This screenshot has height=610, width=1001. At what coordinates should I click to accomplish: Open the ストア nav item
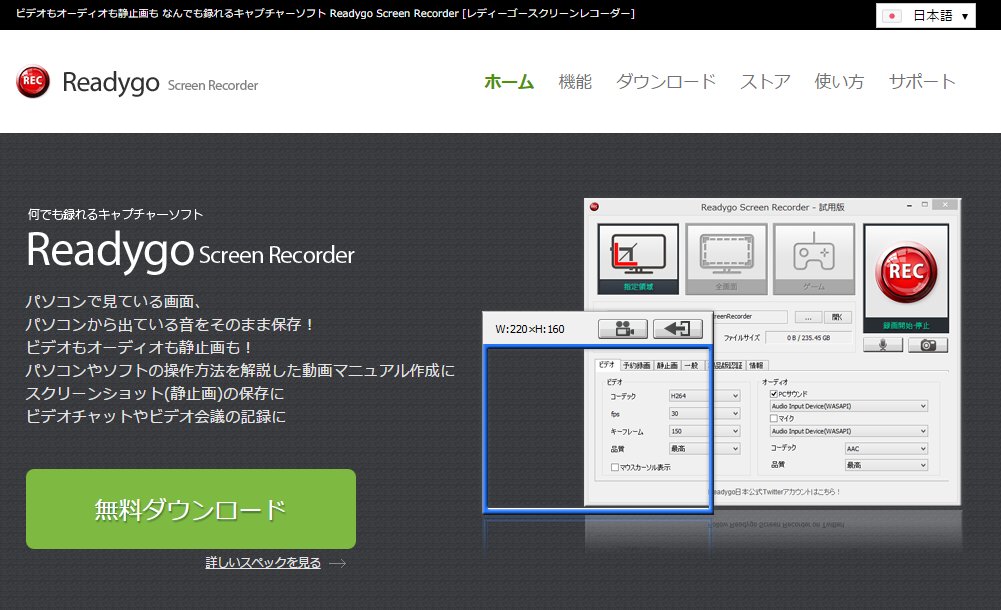coord(765,82)
